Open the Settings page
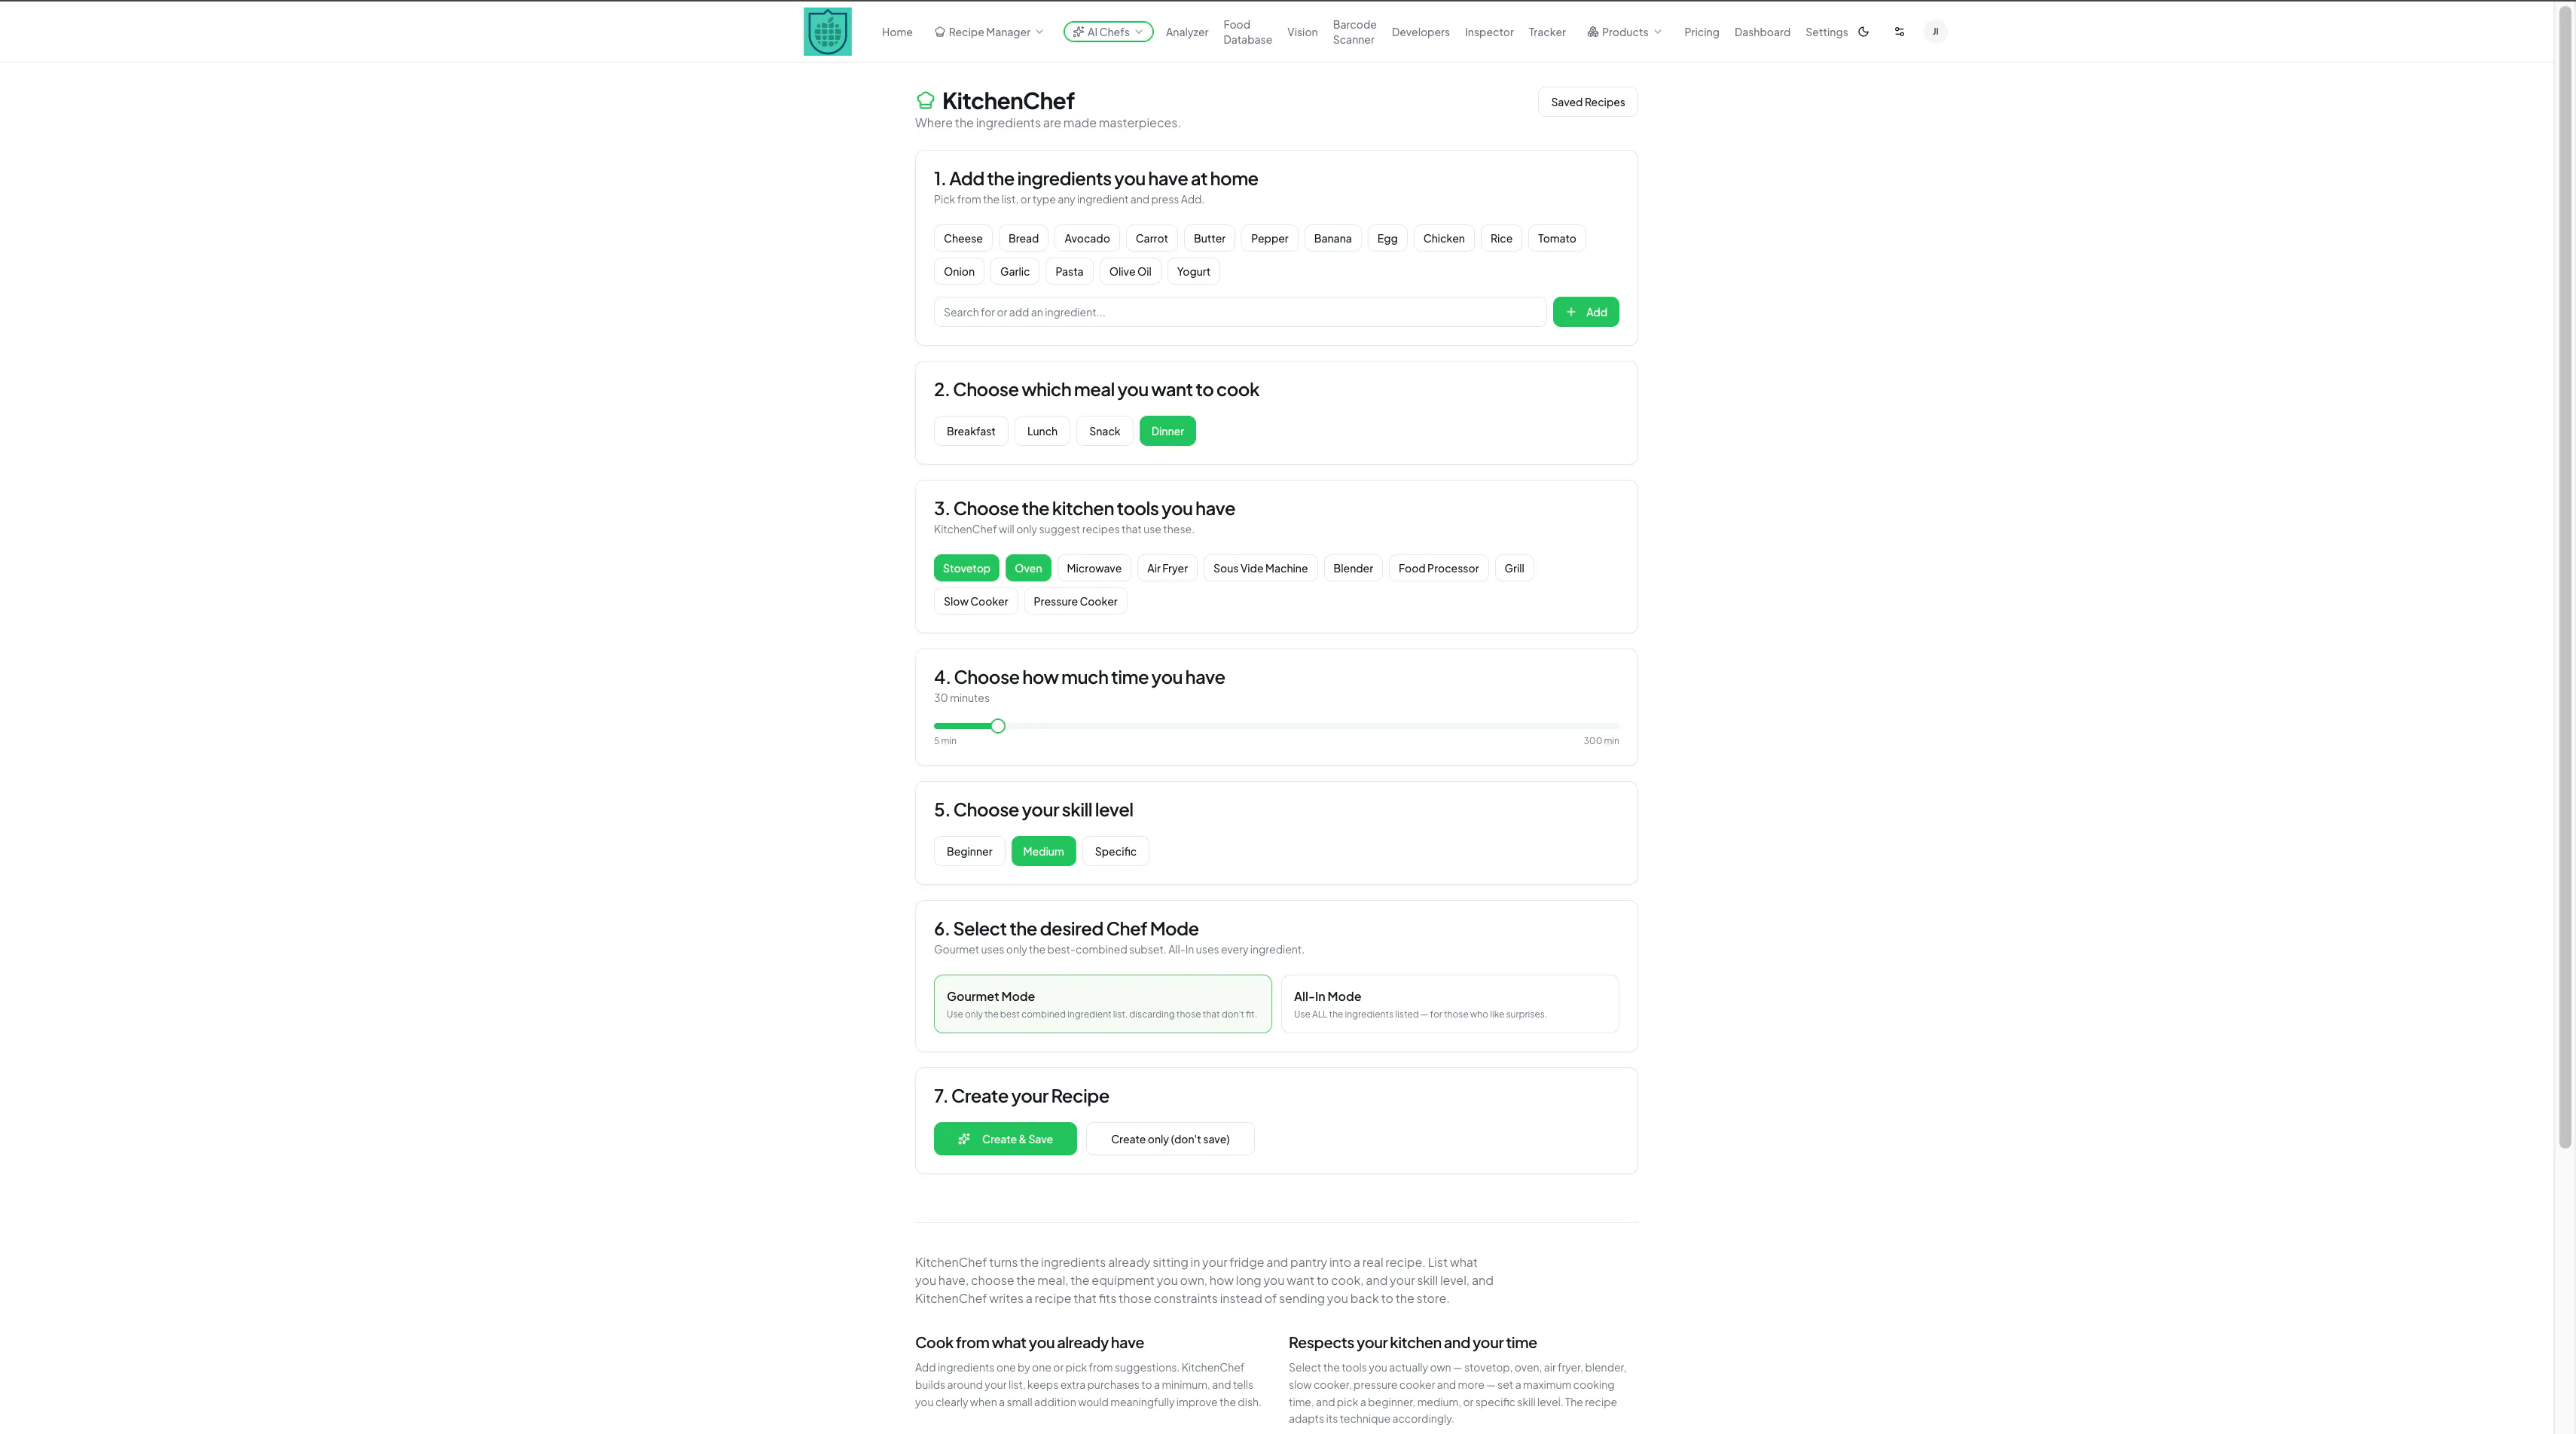 point(1826,32)
